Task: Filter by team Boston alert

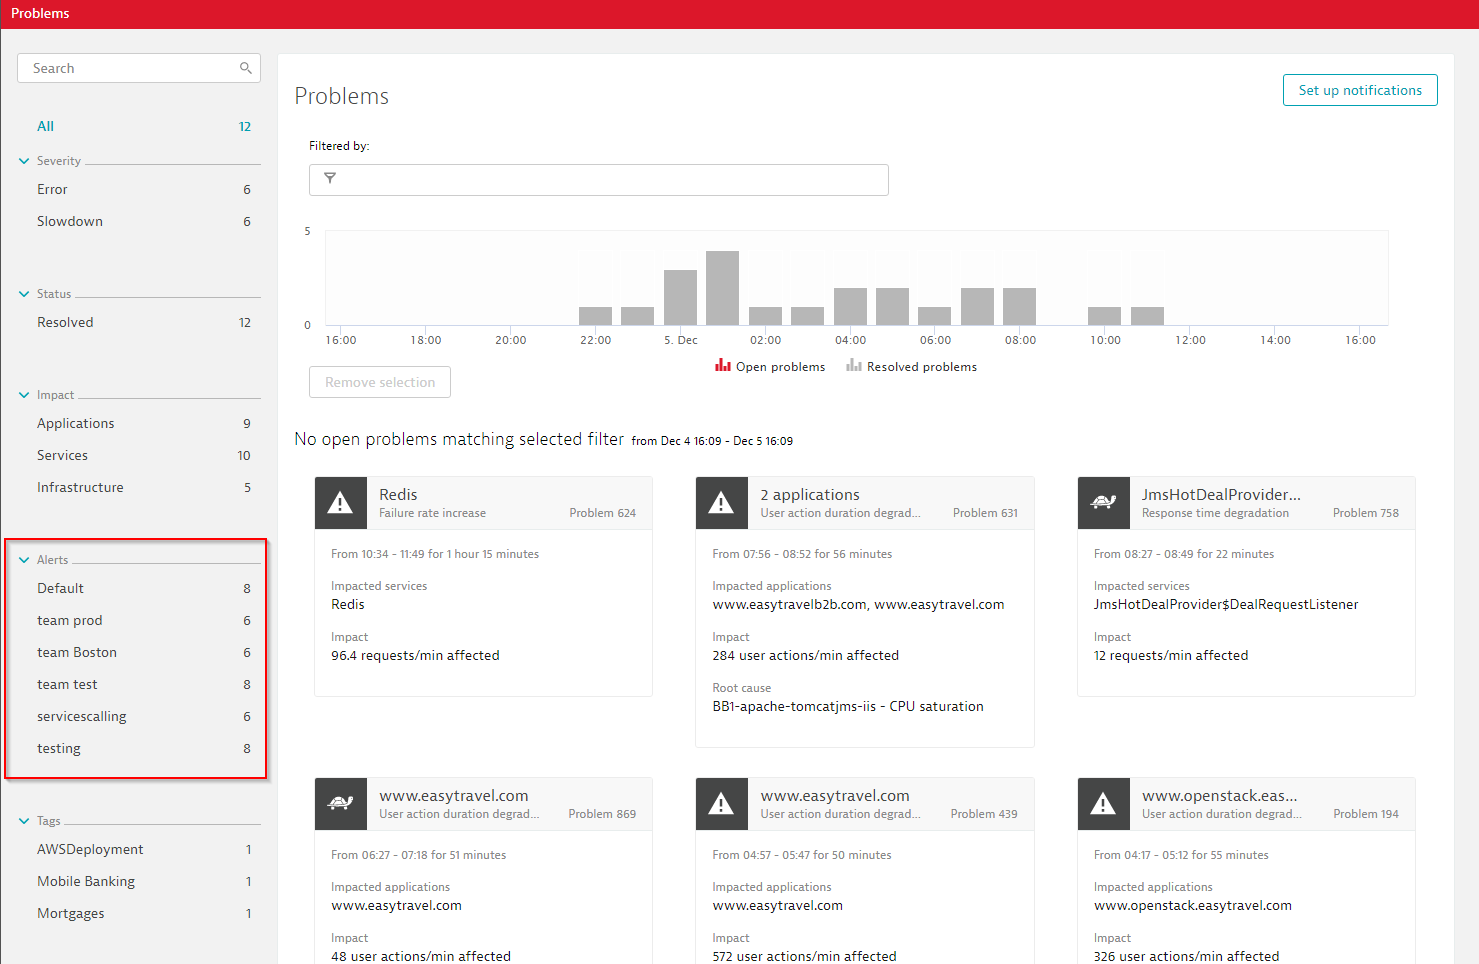Action: pyautogui.click(x=77, y=652)
